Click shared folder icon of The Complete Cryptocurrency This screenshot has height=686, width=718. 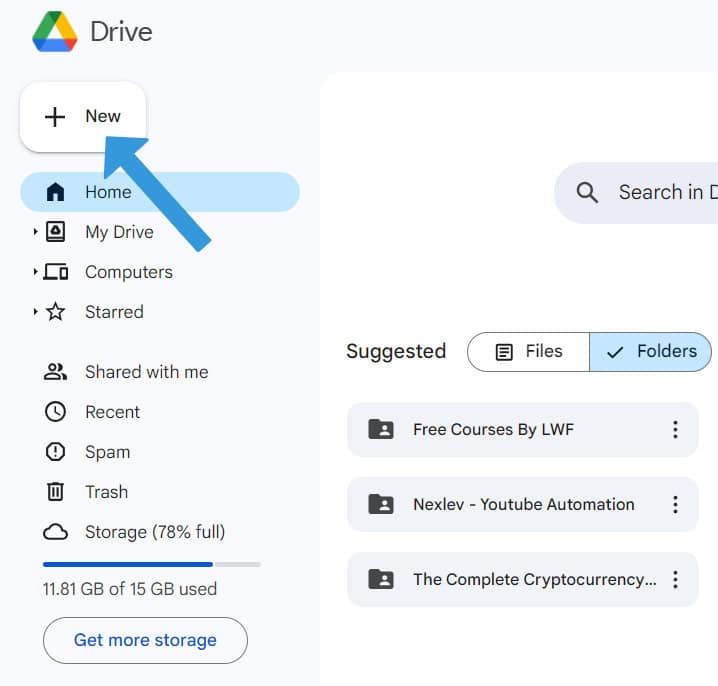click(381, 579)
